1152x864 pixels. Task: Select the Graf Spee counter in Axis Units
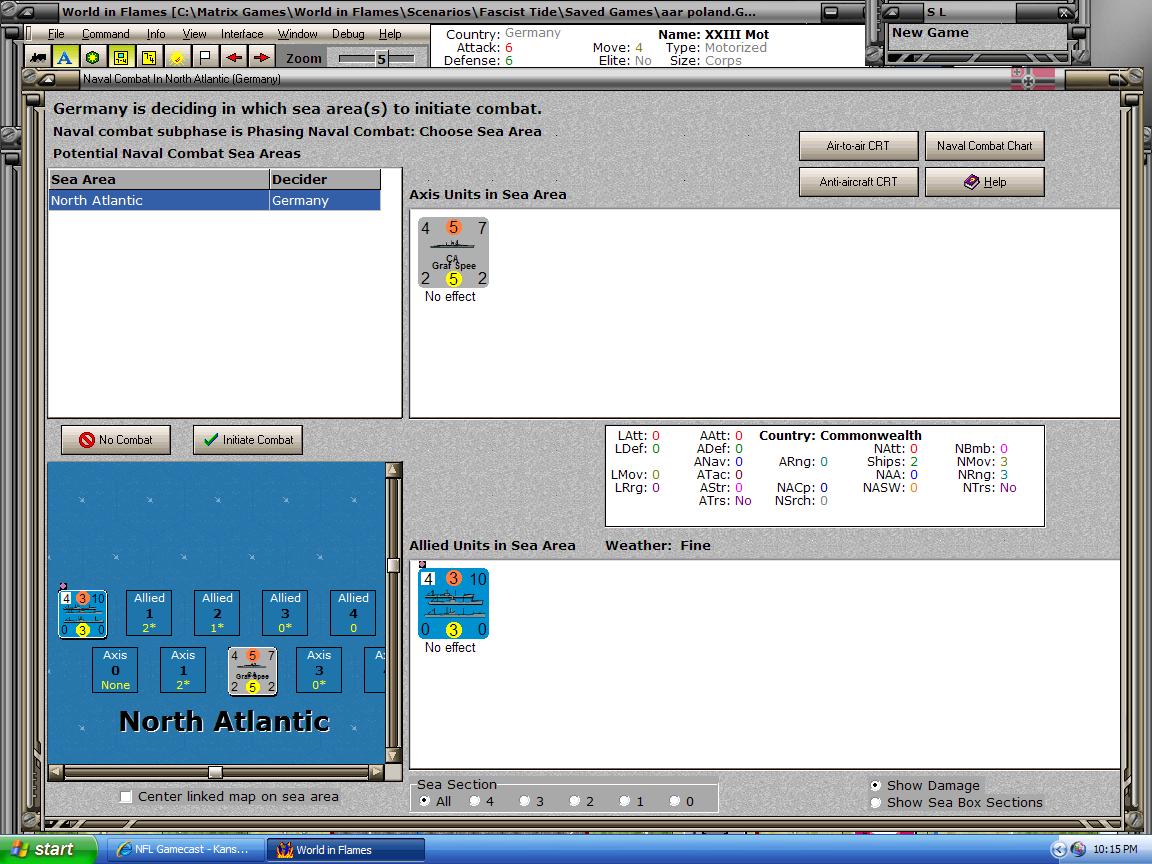453,253
